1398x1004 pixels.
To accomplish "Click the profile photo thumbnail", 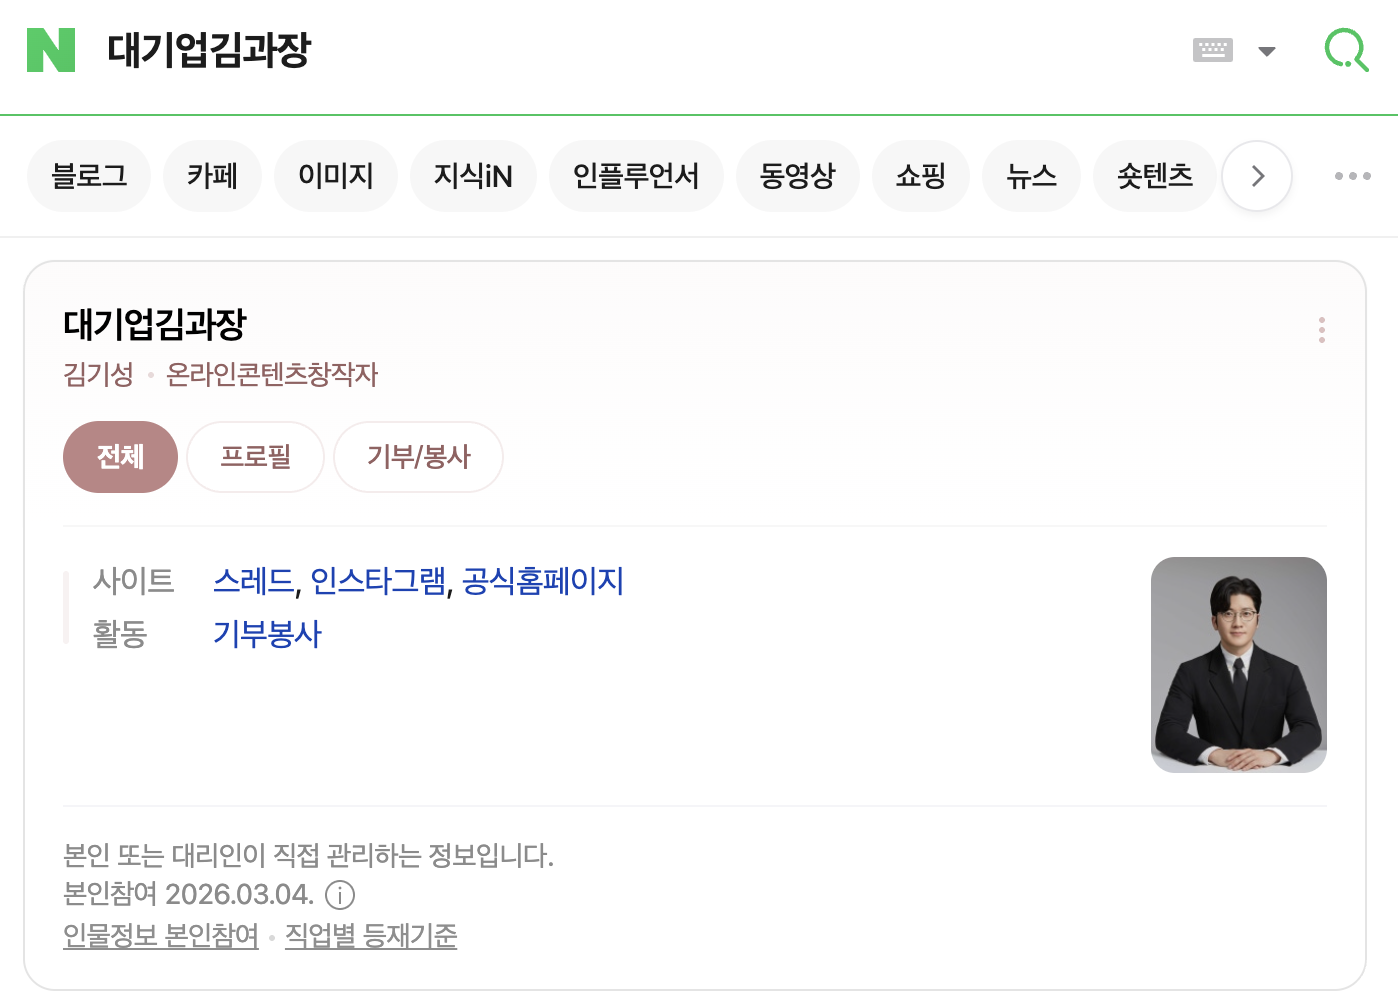I will pyautogui.click(x=1238, y=665).
